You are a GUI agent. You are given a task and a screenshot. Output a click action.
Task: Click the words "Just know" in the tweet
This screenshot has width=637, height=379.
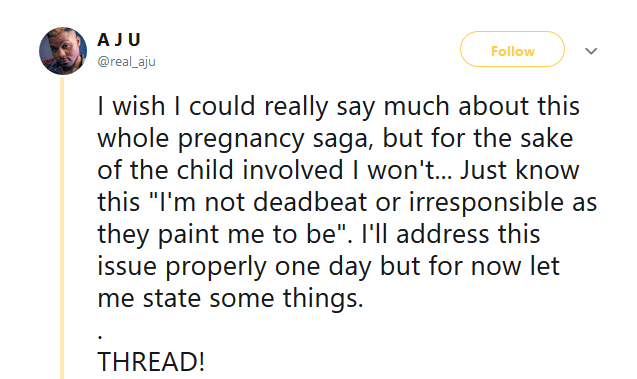point(520,170)
